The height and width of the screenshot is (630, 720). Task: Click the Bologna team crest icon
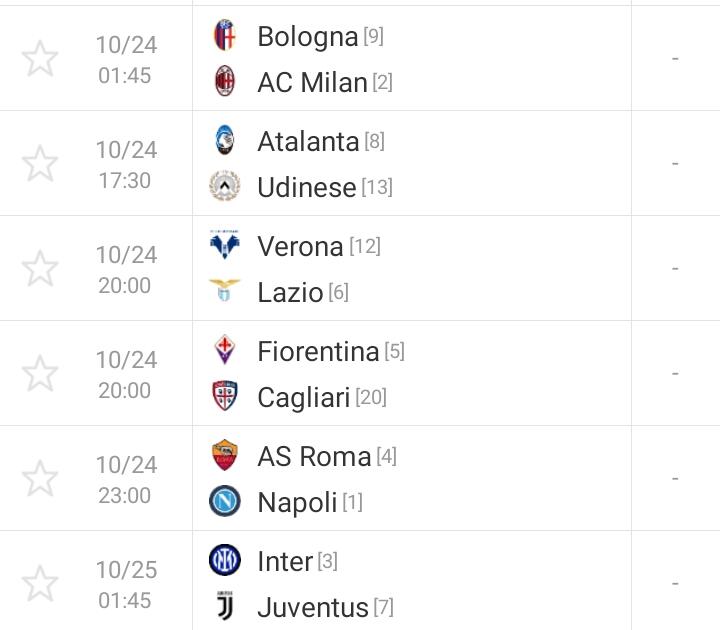(x=225, y=36)
